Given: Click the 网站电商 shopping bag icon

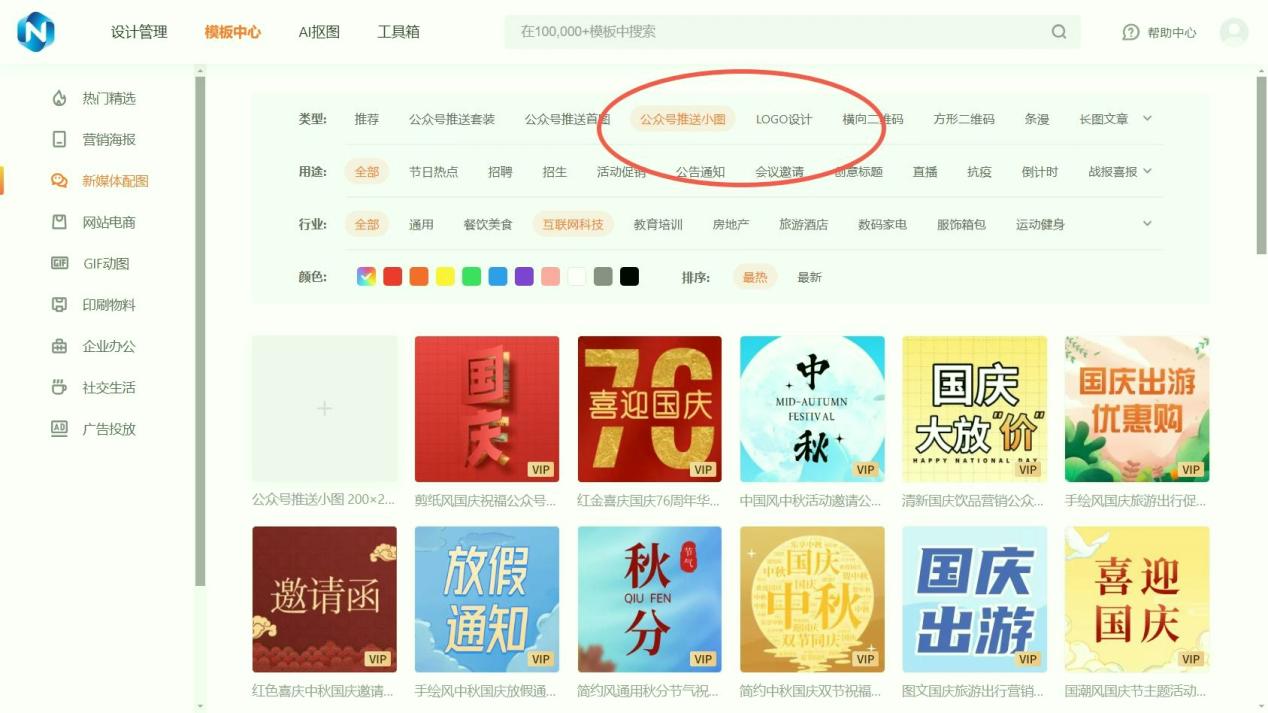Looking at the screenshot, I should tap(59, 222).
